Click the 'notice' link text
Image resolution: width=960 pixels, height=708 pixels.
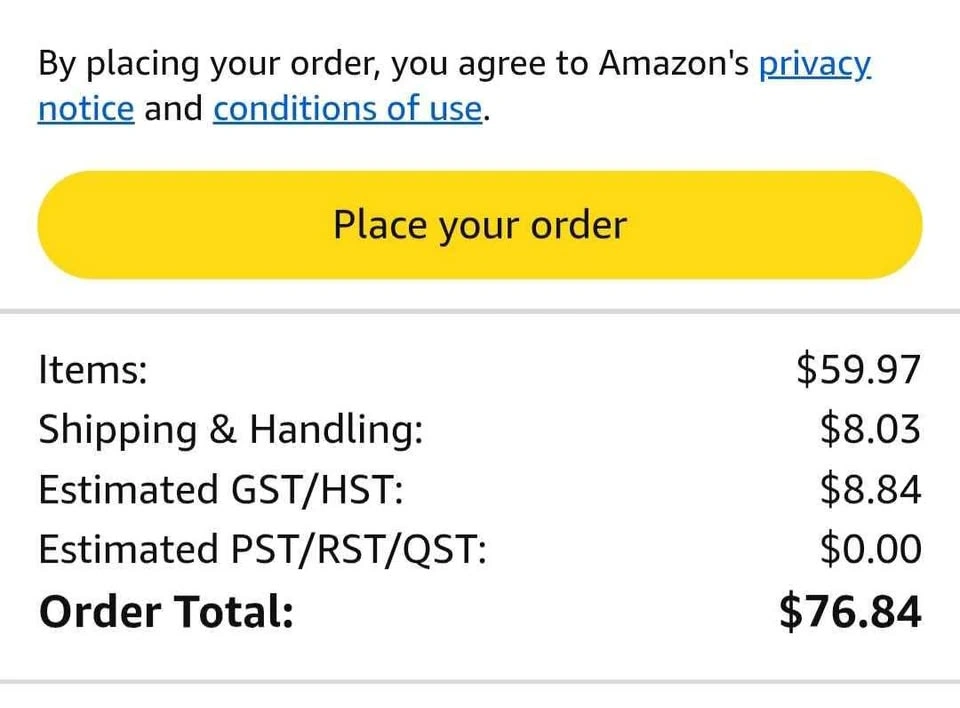click(x=85, y=108)
